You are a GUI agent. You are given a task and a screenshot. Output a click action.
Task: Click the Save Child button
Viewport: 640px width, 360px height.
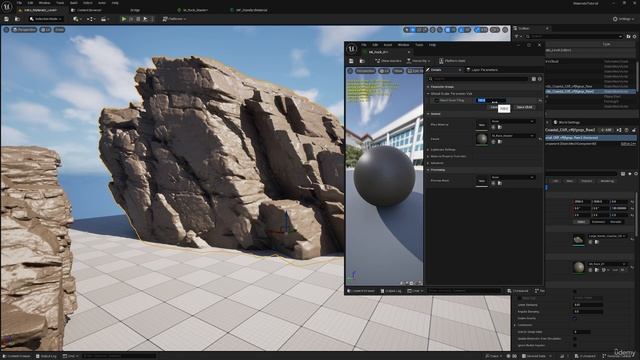pyautogui.click(x=524, y=107)
